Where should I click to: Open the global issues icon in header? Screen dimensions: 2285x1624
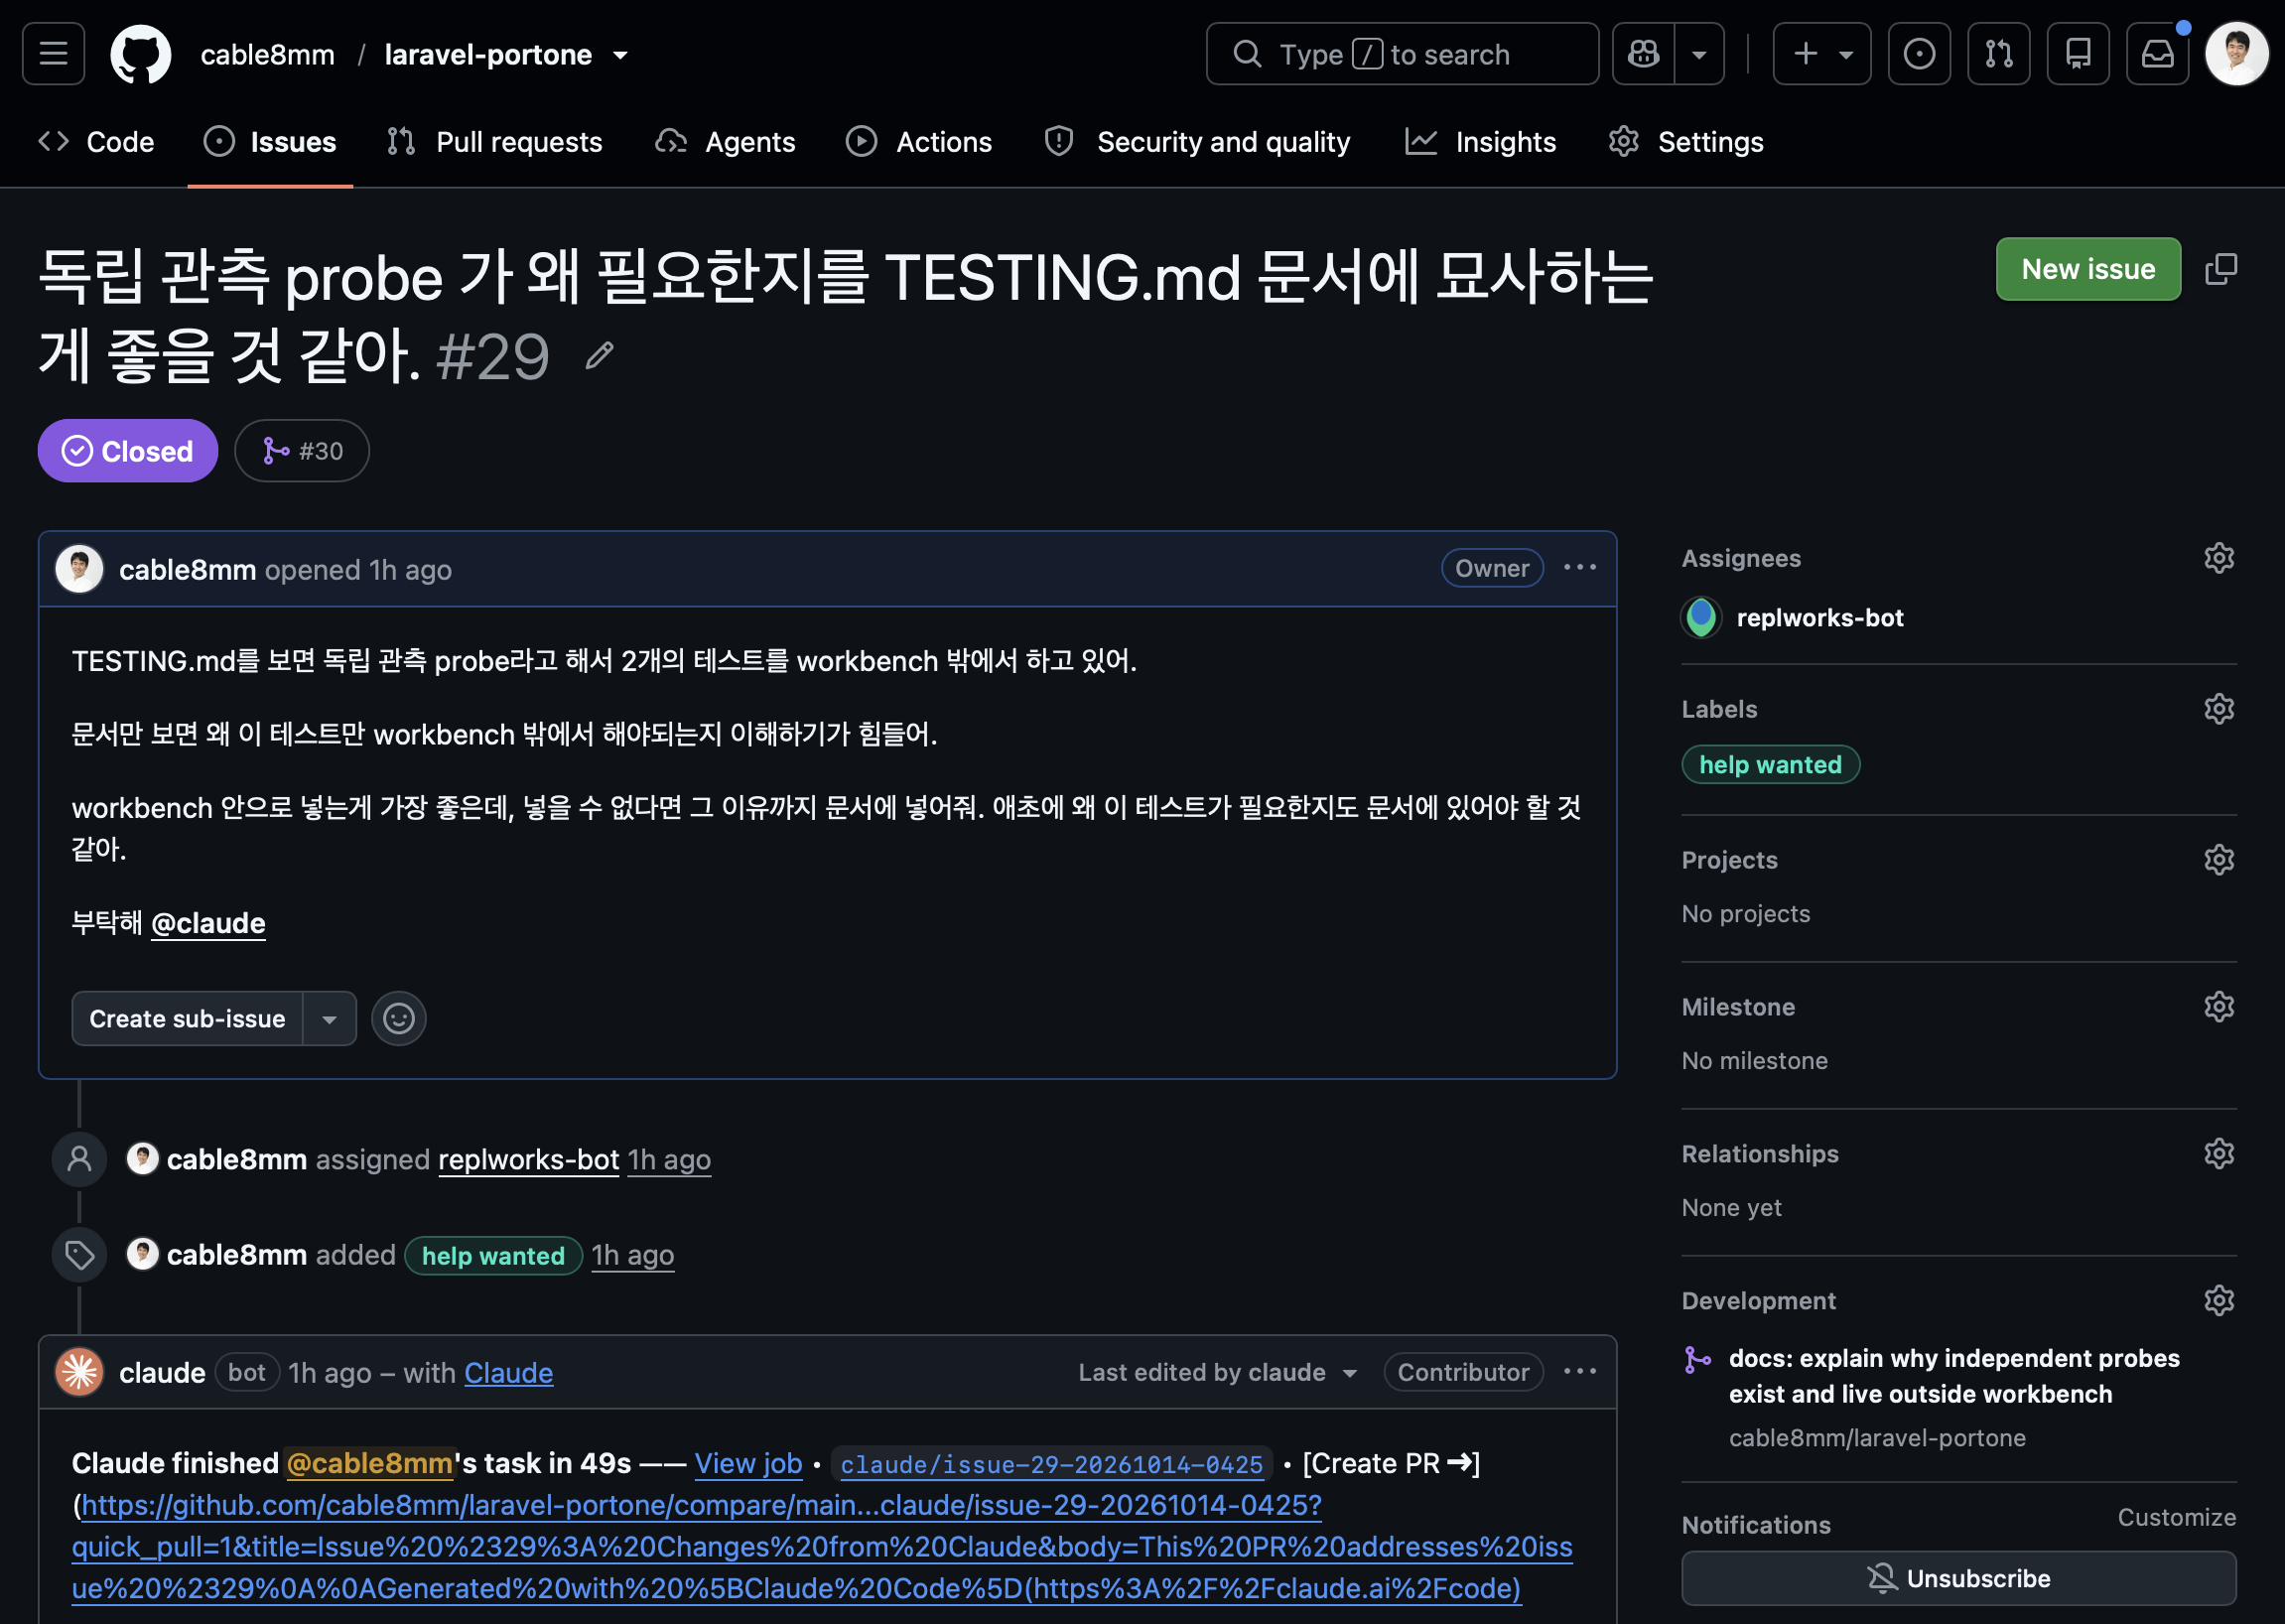click(x=1919, y=54)
